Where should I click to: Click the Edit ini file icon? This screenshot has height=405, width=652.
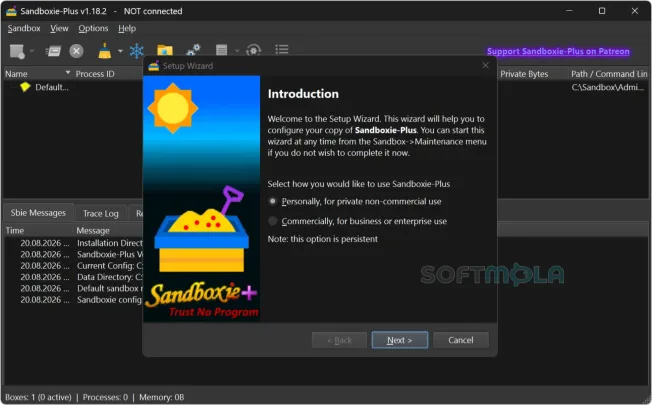click(x=222, y=50)
